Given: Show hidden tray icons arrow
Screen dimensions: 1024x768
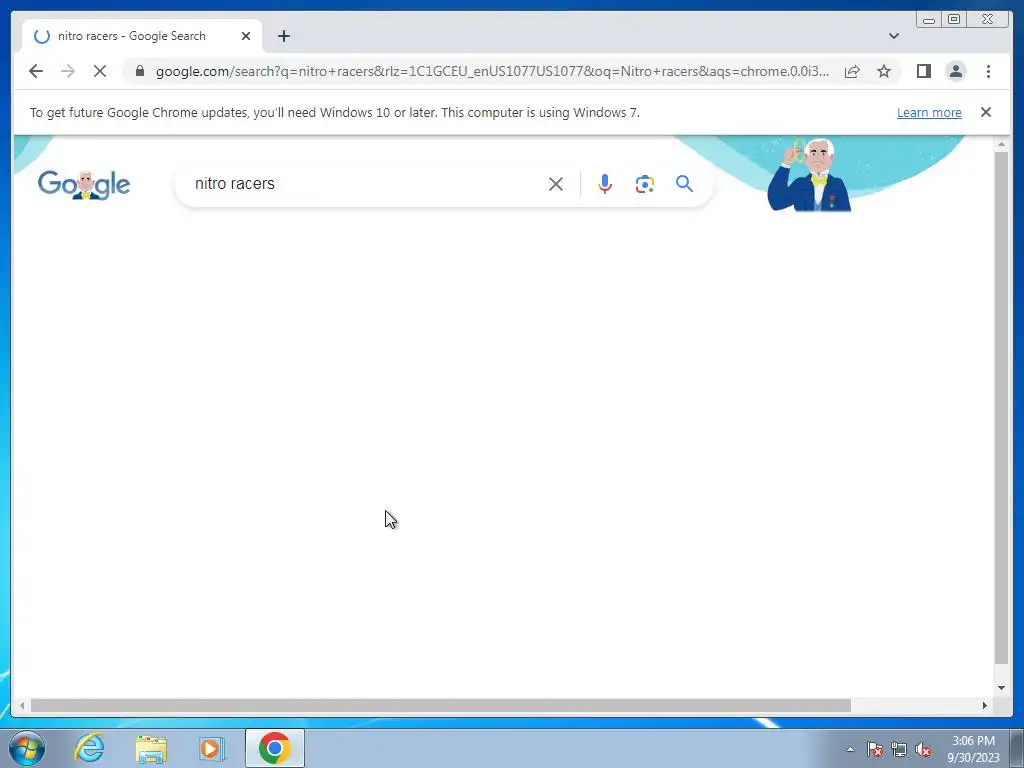Looking at the screenshot, I should coord(850,749).
